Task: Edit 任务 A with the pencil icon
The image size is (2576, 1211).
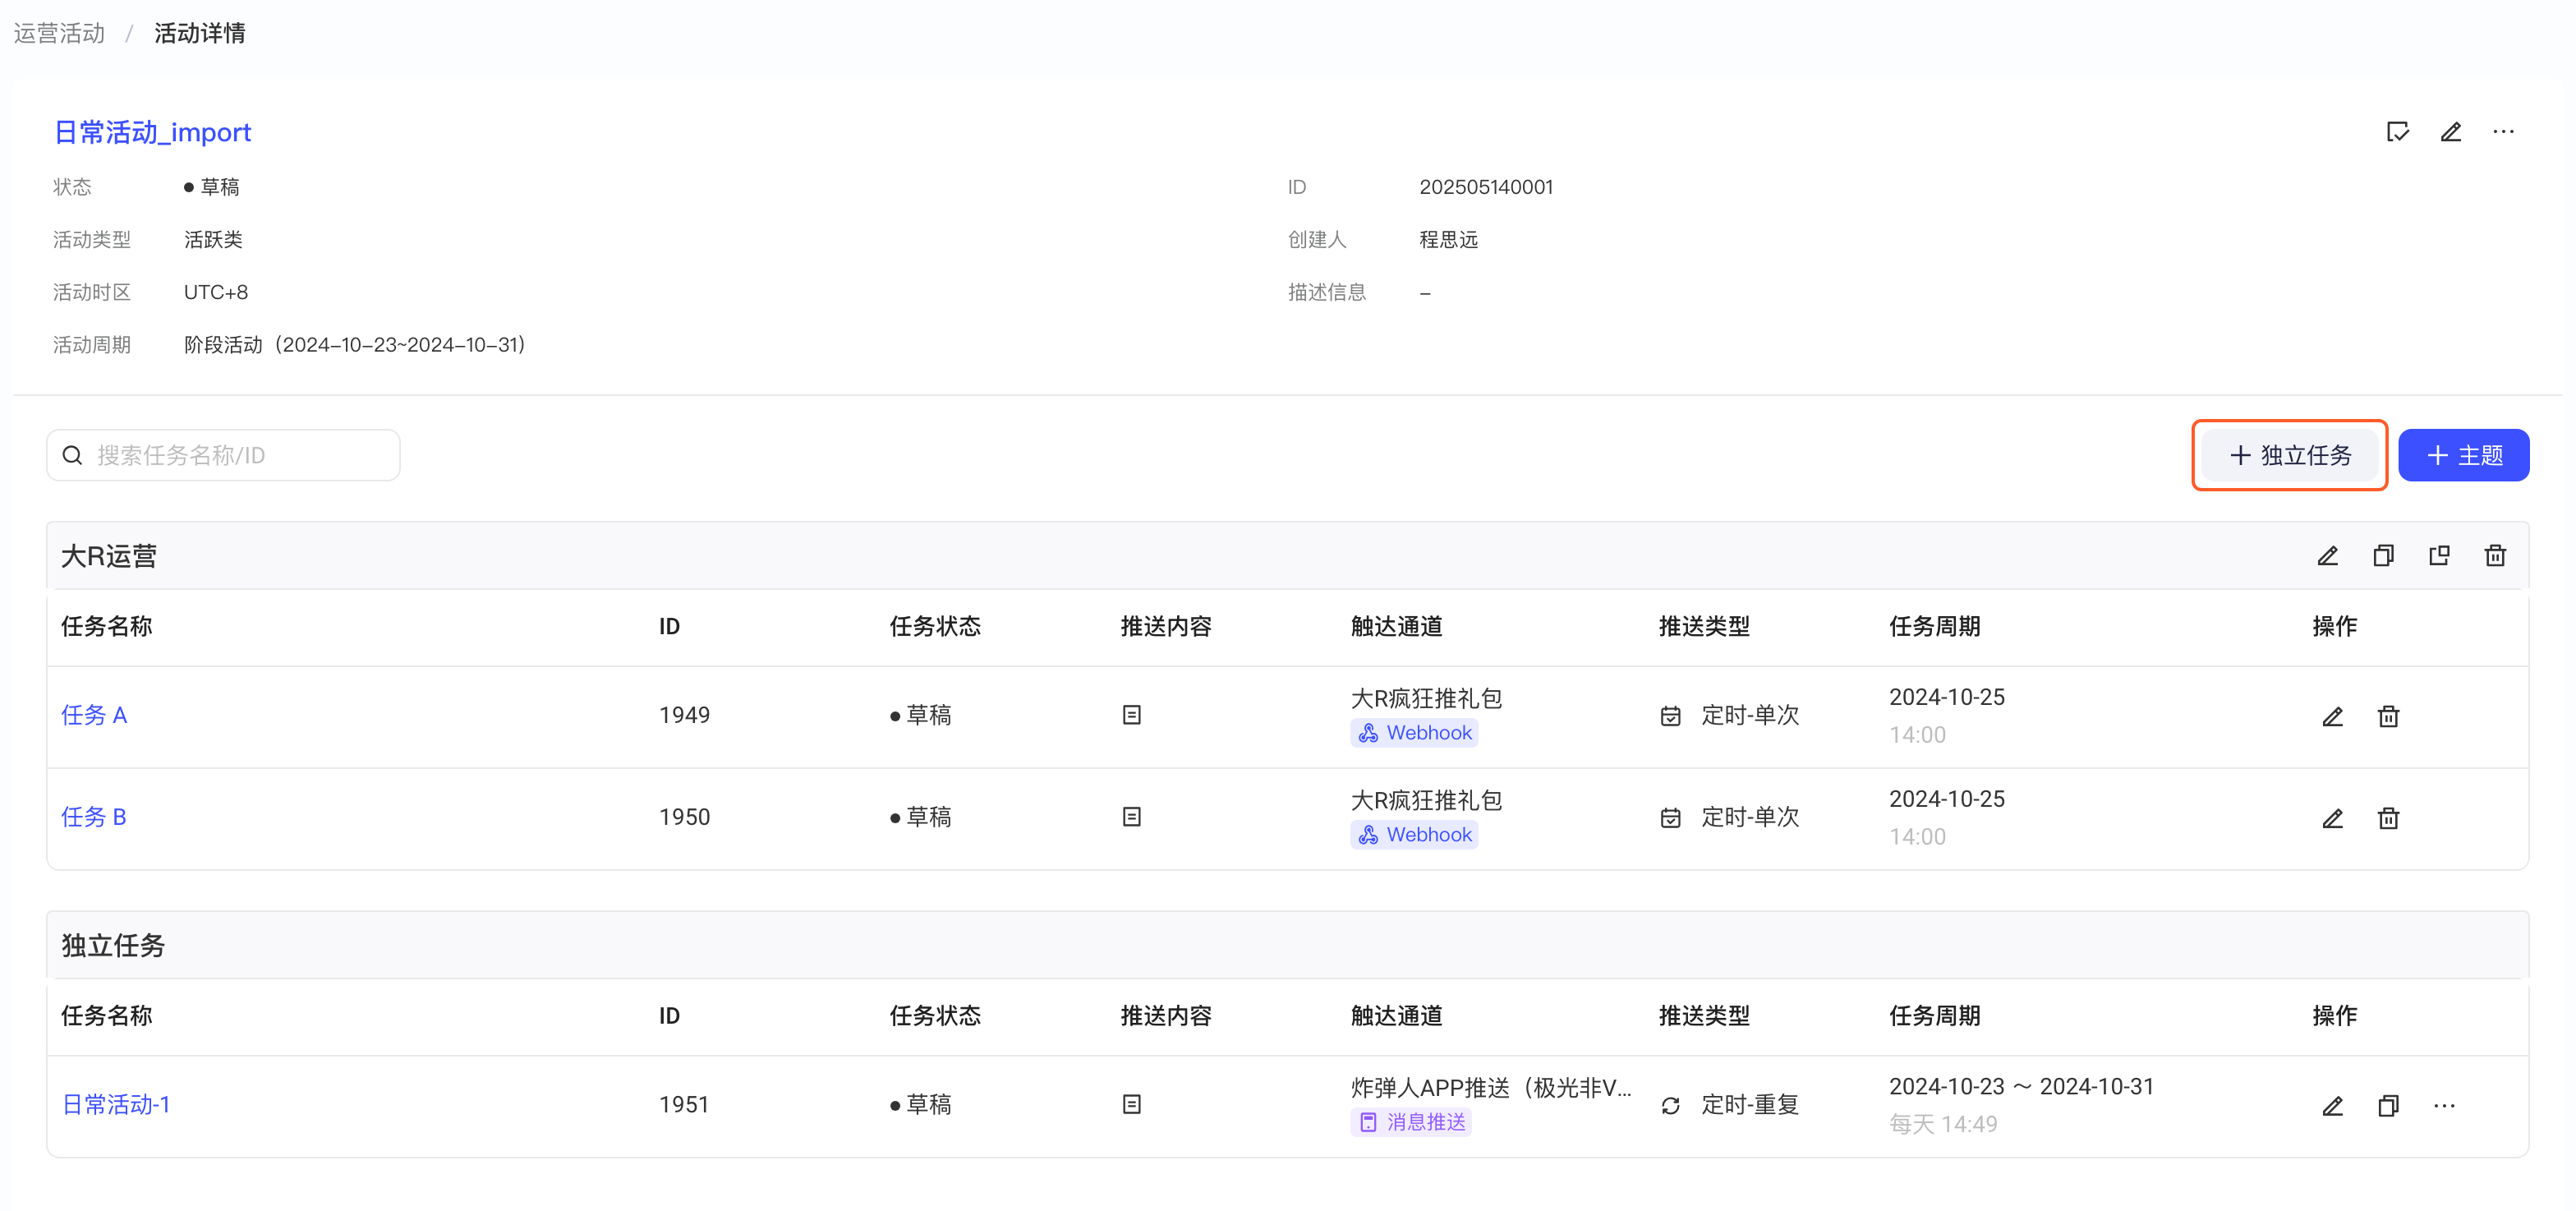Action: coord(2332,716)
